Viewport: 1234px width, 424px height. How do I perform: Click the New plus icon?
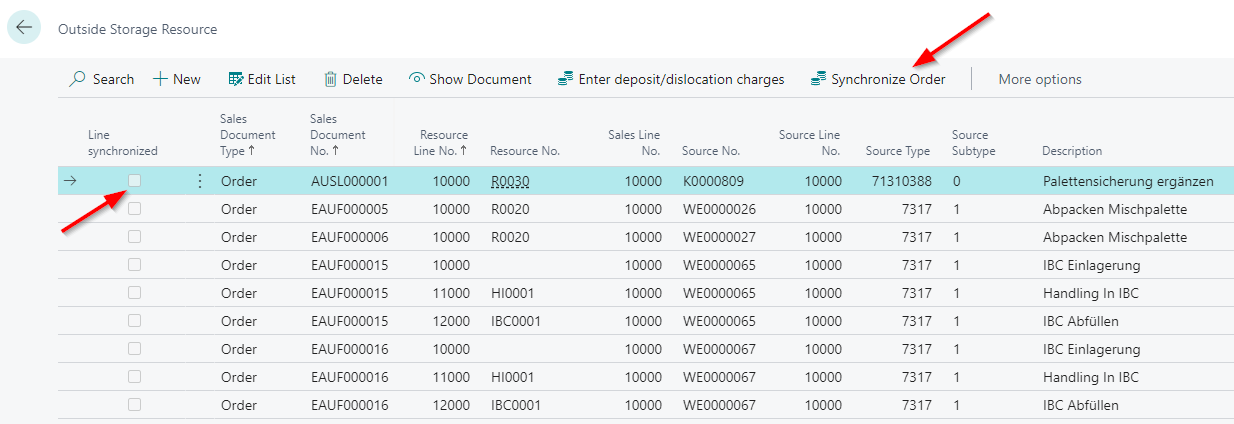click(160, 79)
